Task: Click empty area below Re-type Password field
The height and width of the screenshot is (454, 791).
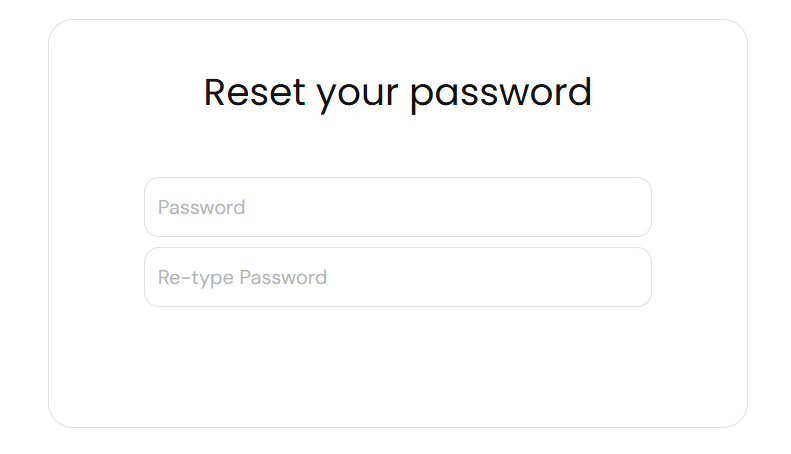Action: (397, 345)
